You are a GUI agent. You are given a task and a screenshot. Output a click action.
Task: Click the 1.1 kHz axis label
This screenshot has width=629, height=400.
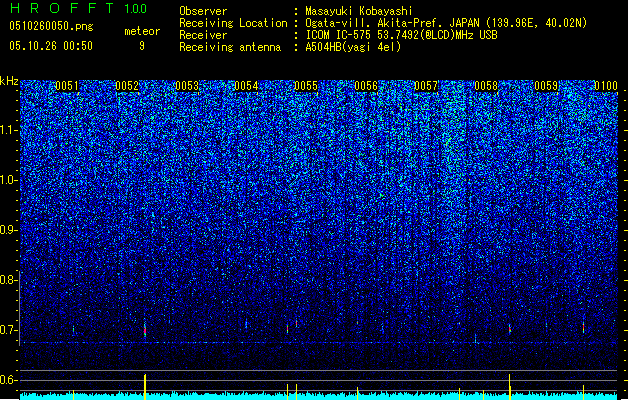coord(9,130)
